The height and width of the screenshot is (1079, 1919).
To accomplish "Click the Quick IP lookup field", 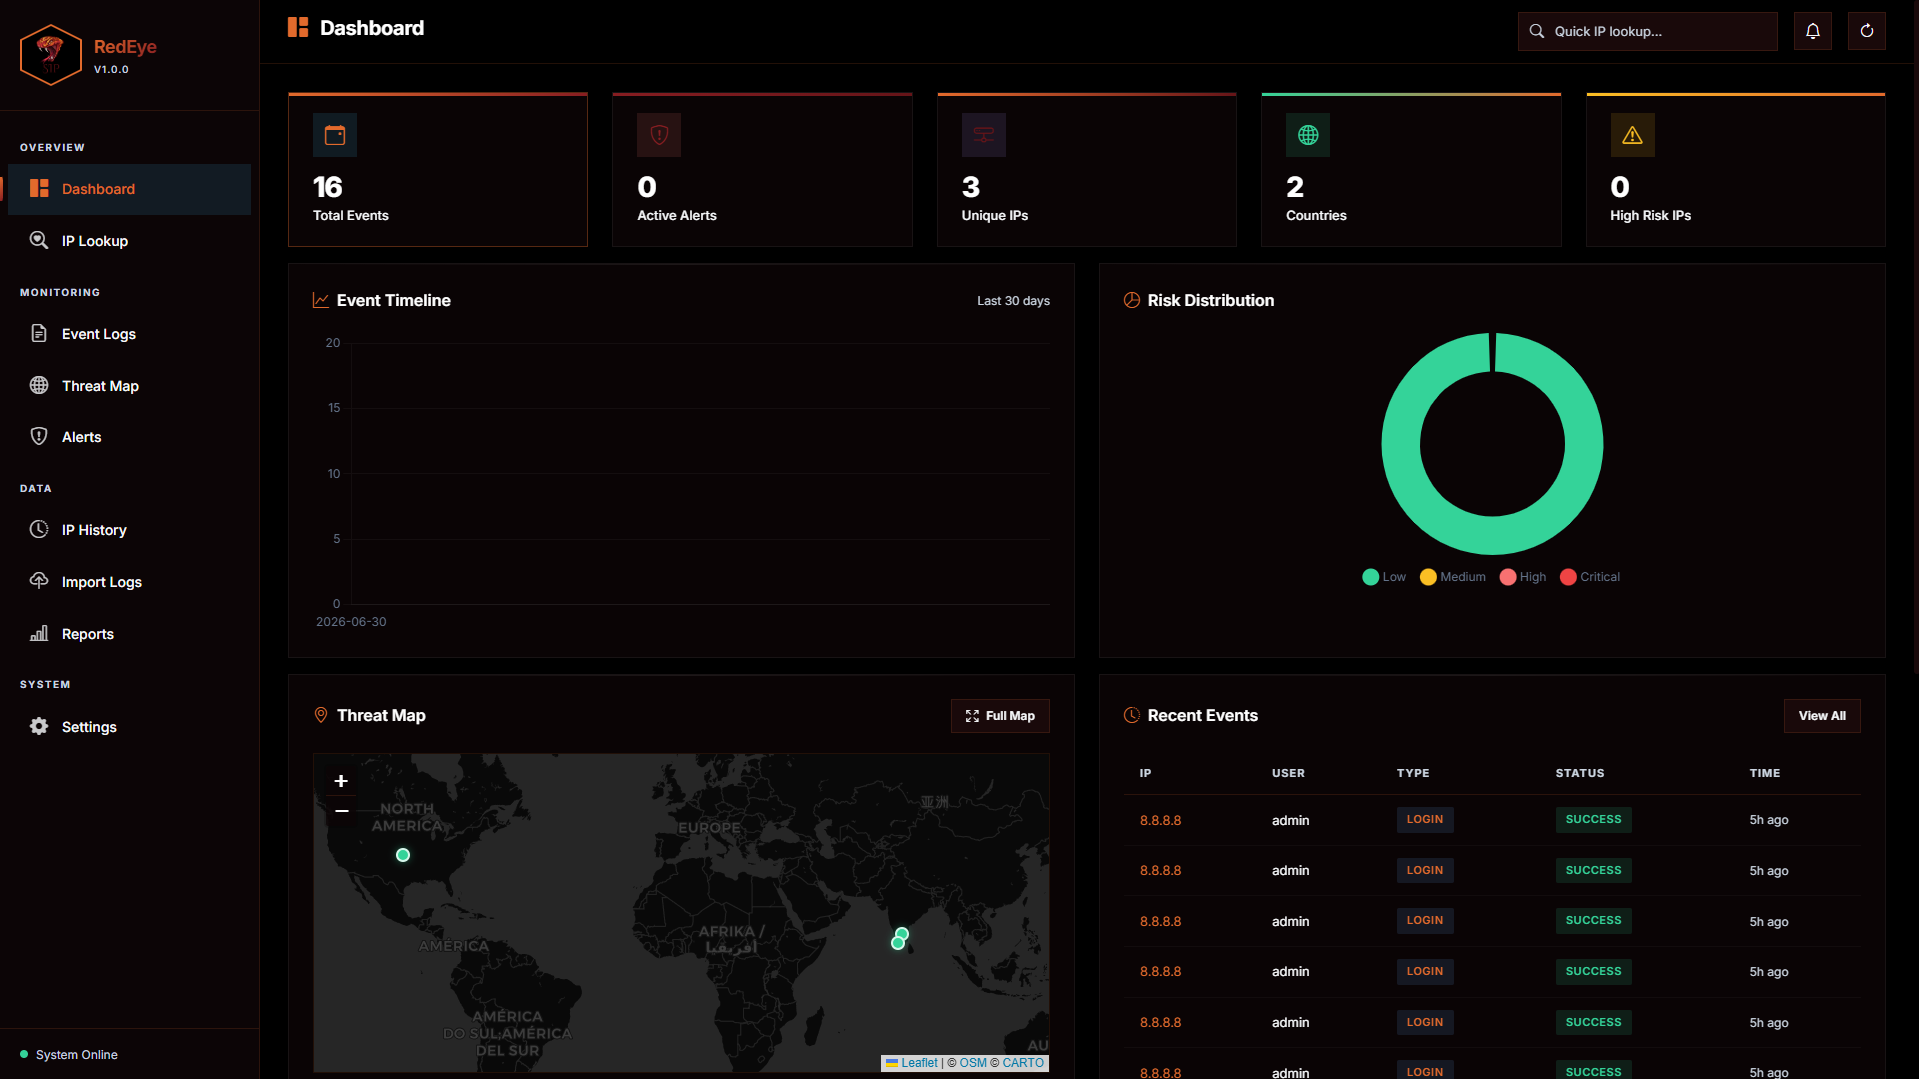I will coord(1647,31).
